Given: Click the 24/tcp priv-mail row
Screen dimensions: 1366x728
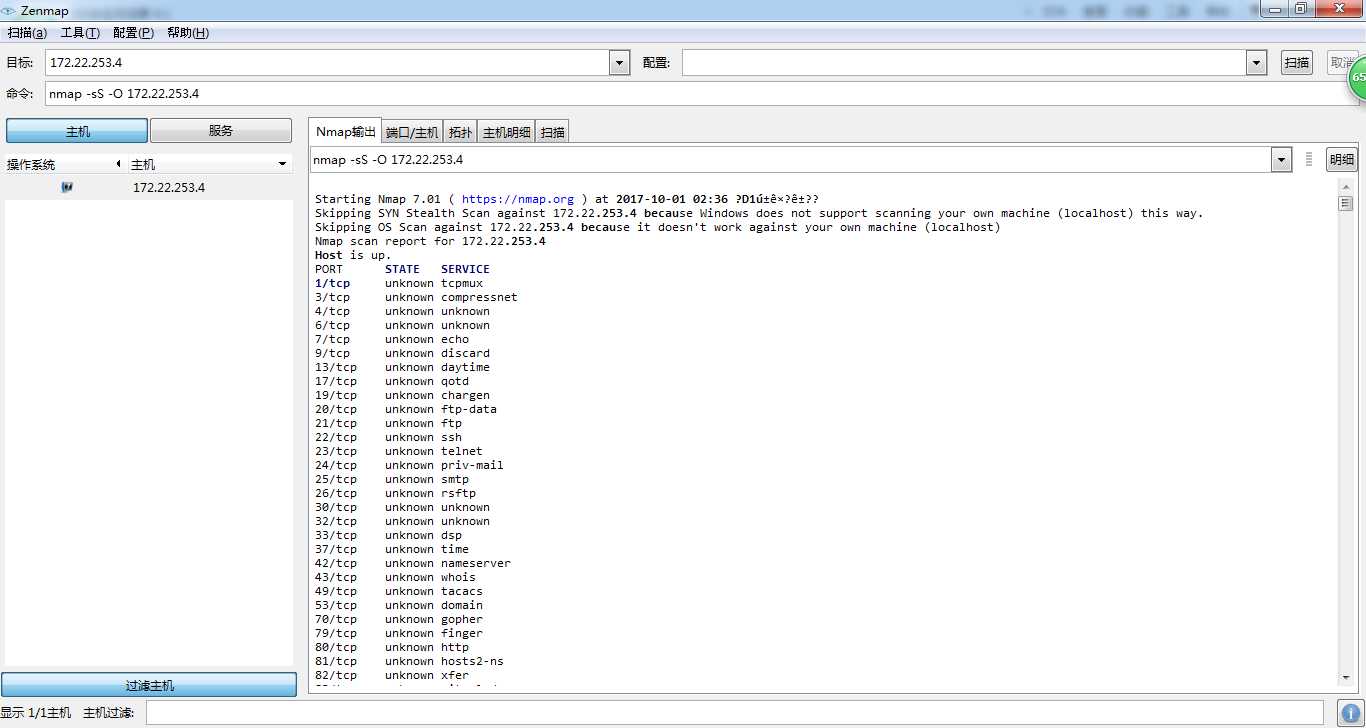Looking at the screenshot, I should (x=409, y=465).
